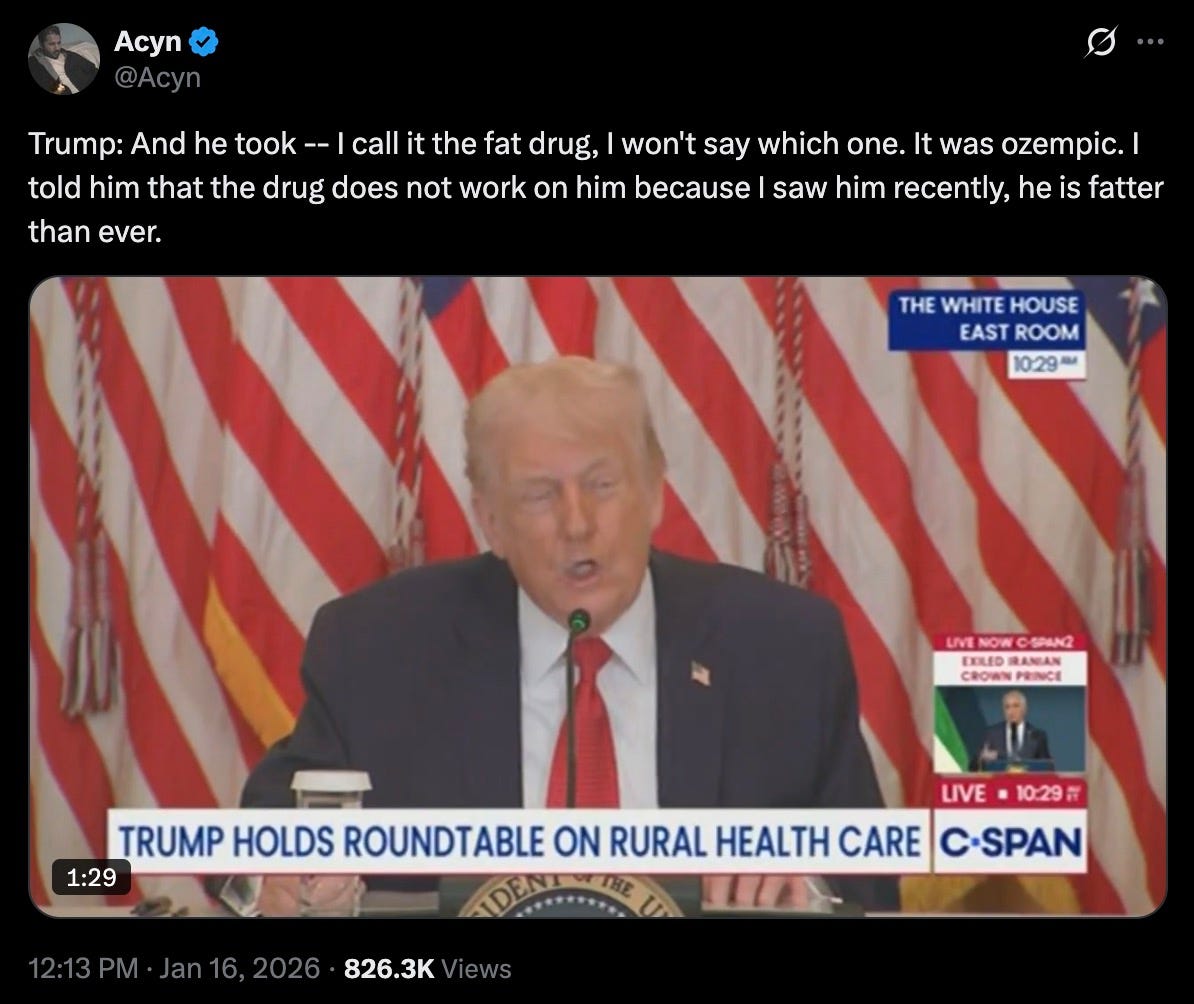Open the @Acyn handle link
The height and width of the screenshot is (1004, 1194).
tap(157, 77)
